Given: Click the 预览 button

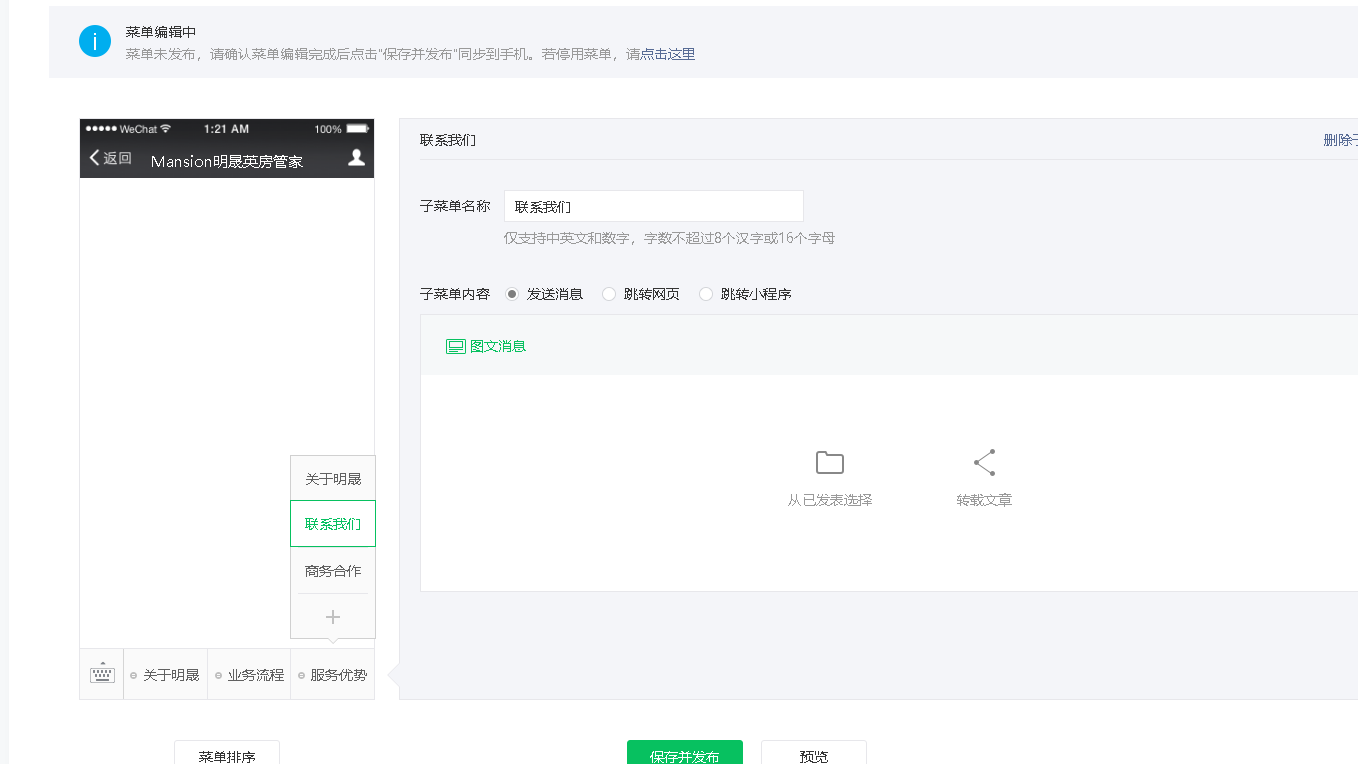Looking at the screenshot, I should [814, 752].
